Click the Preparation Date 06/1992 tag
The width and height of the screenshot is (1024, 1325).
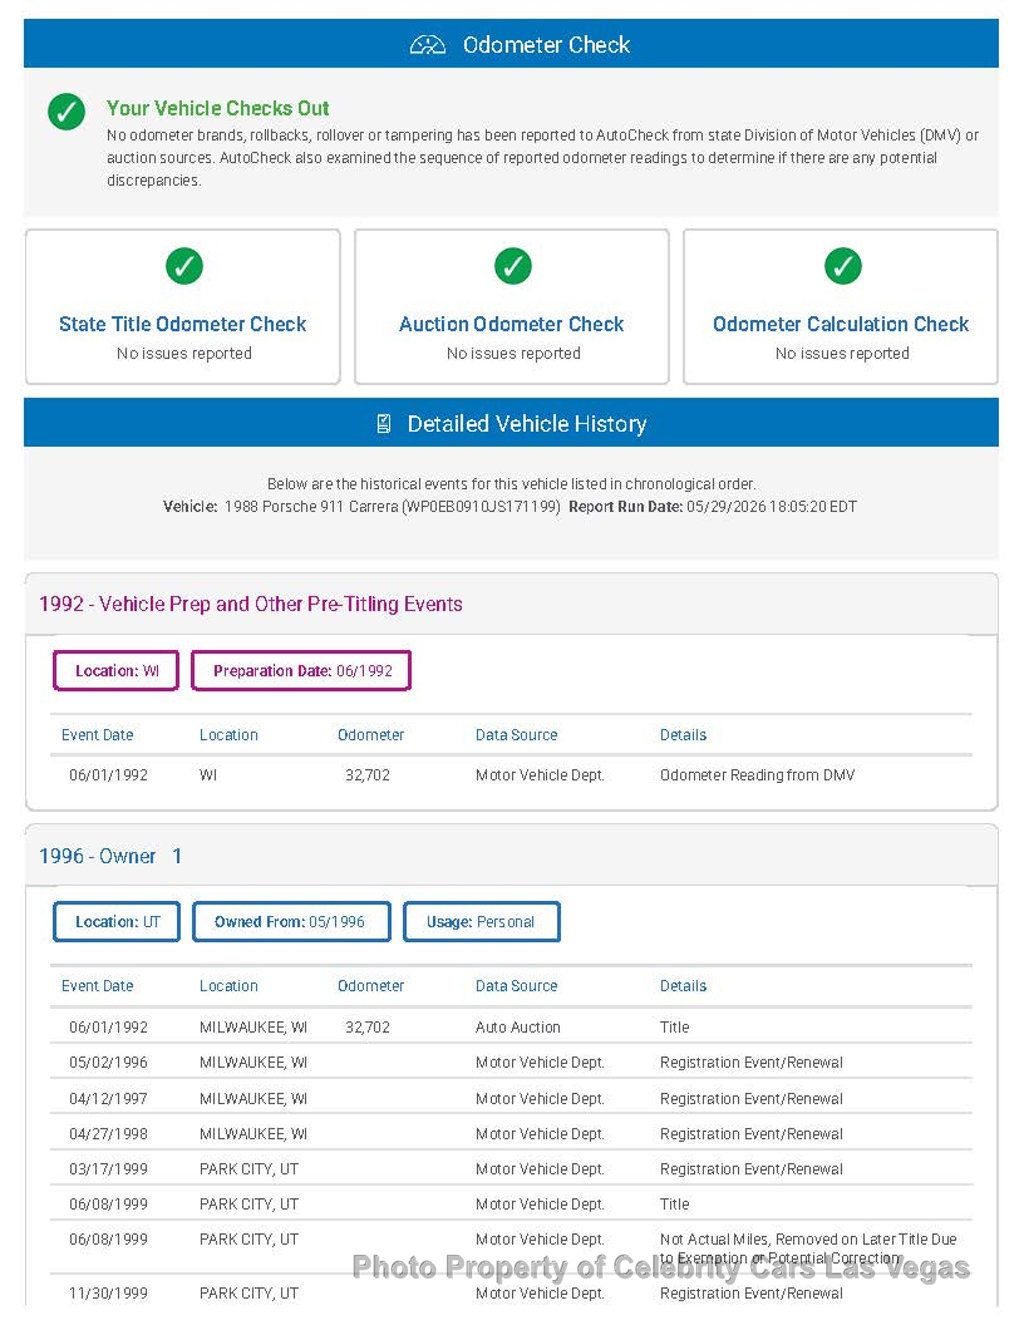tap(301, 671)
